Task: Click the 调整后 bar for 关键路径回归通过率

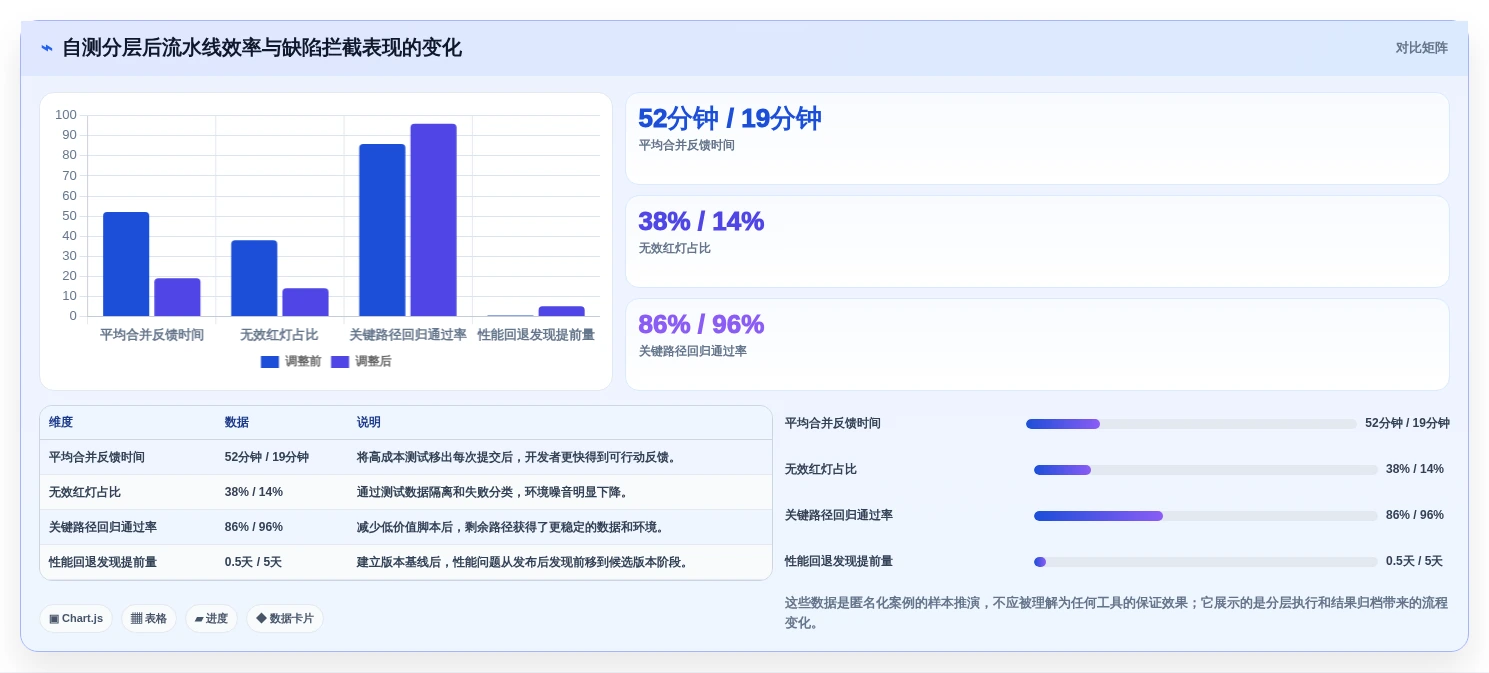Action: (433, 220)
